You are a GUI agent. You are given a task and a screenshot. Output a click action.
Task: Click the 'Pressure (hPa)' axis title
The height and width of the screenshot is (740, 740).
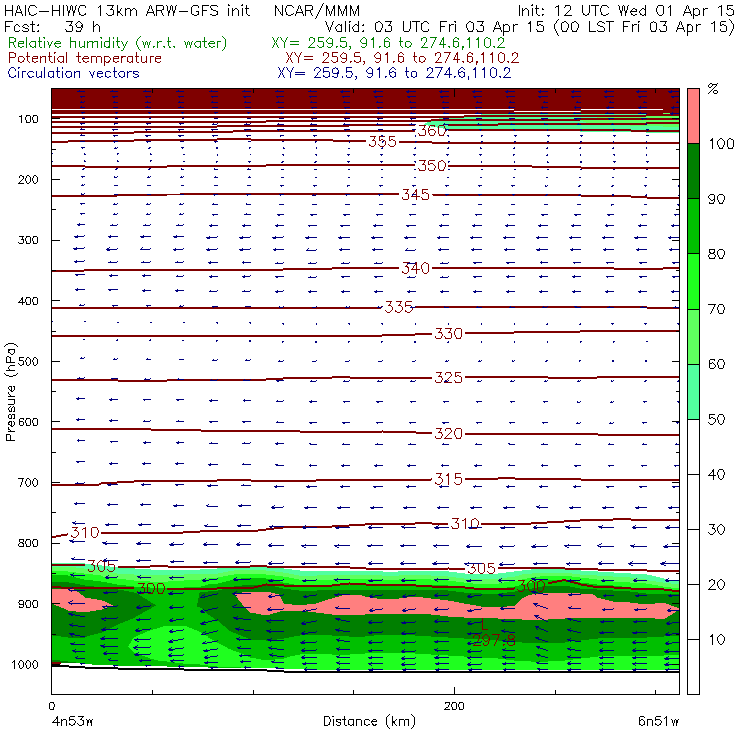(x=10, y=392)
